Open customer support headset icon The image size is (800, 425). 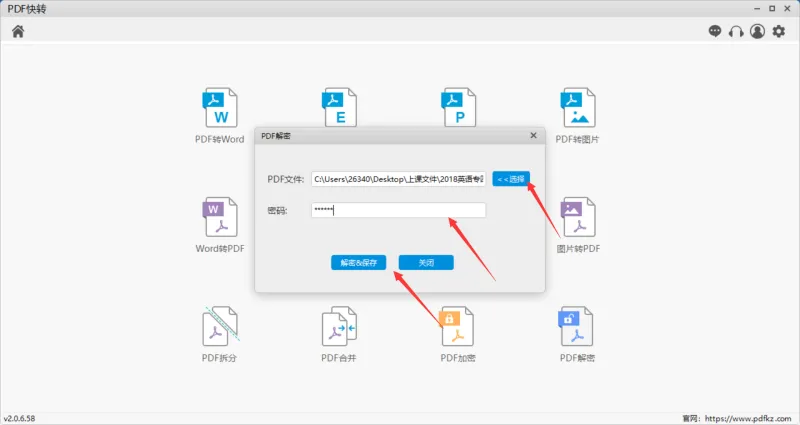click(736, 32)
